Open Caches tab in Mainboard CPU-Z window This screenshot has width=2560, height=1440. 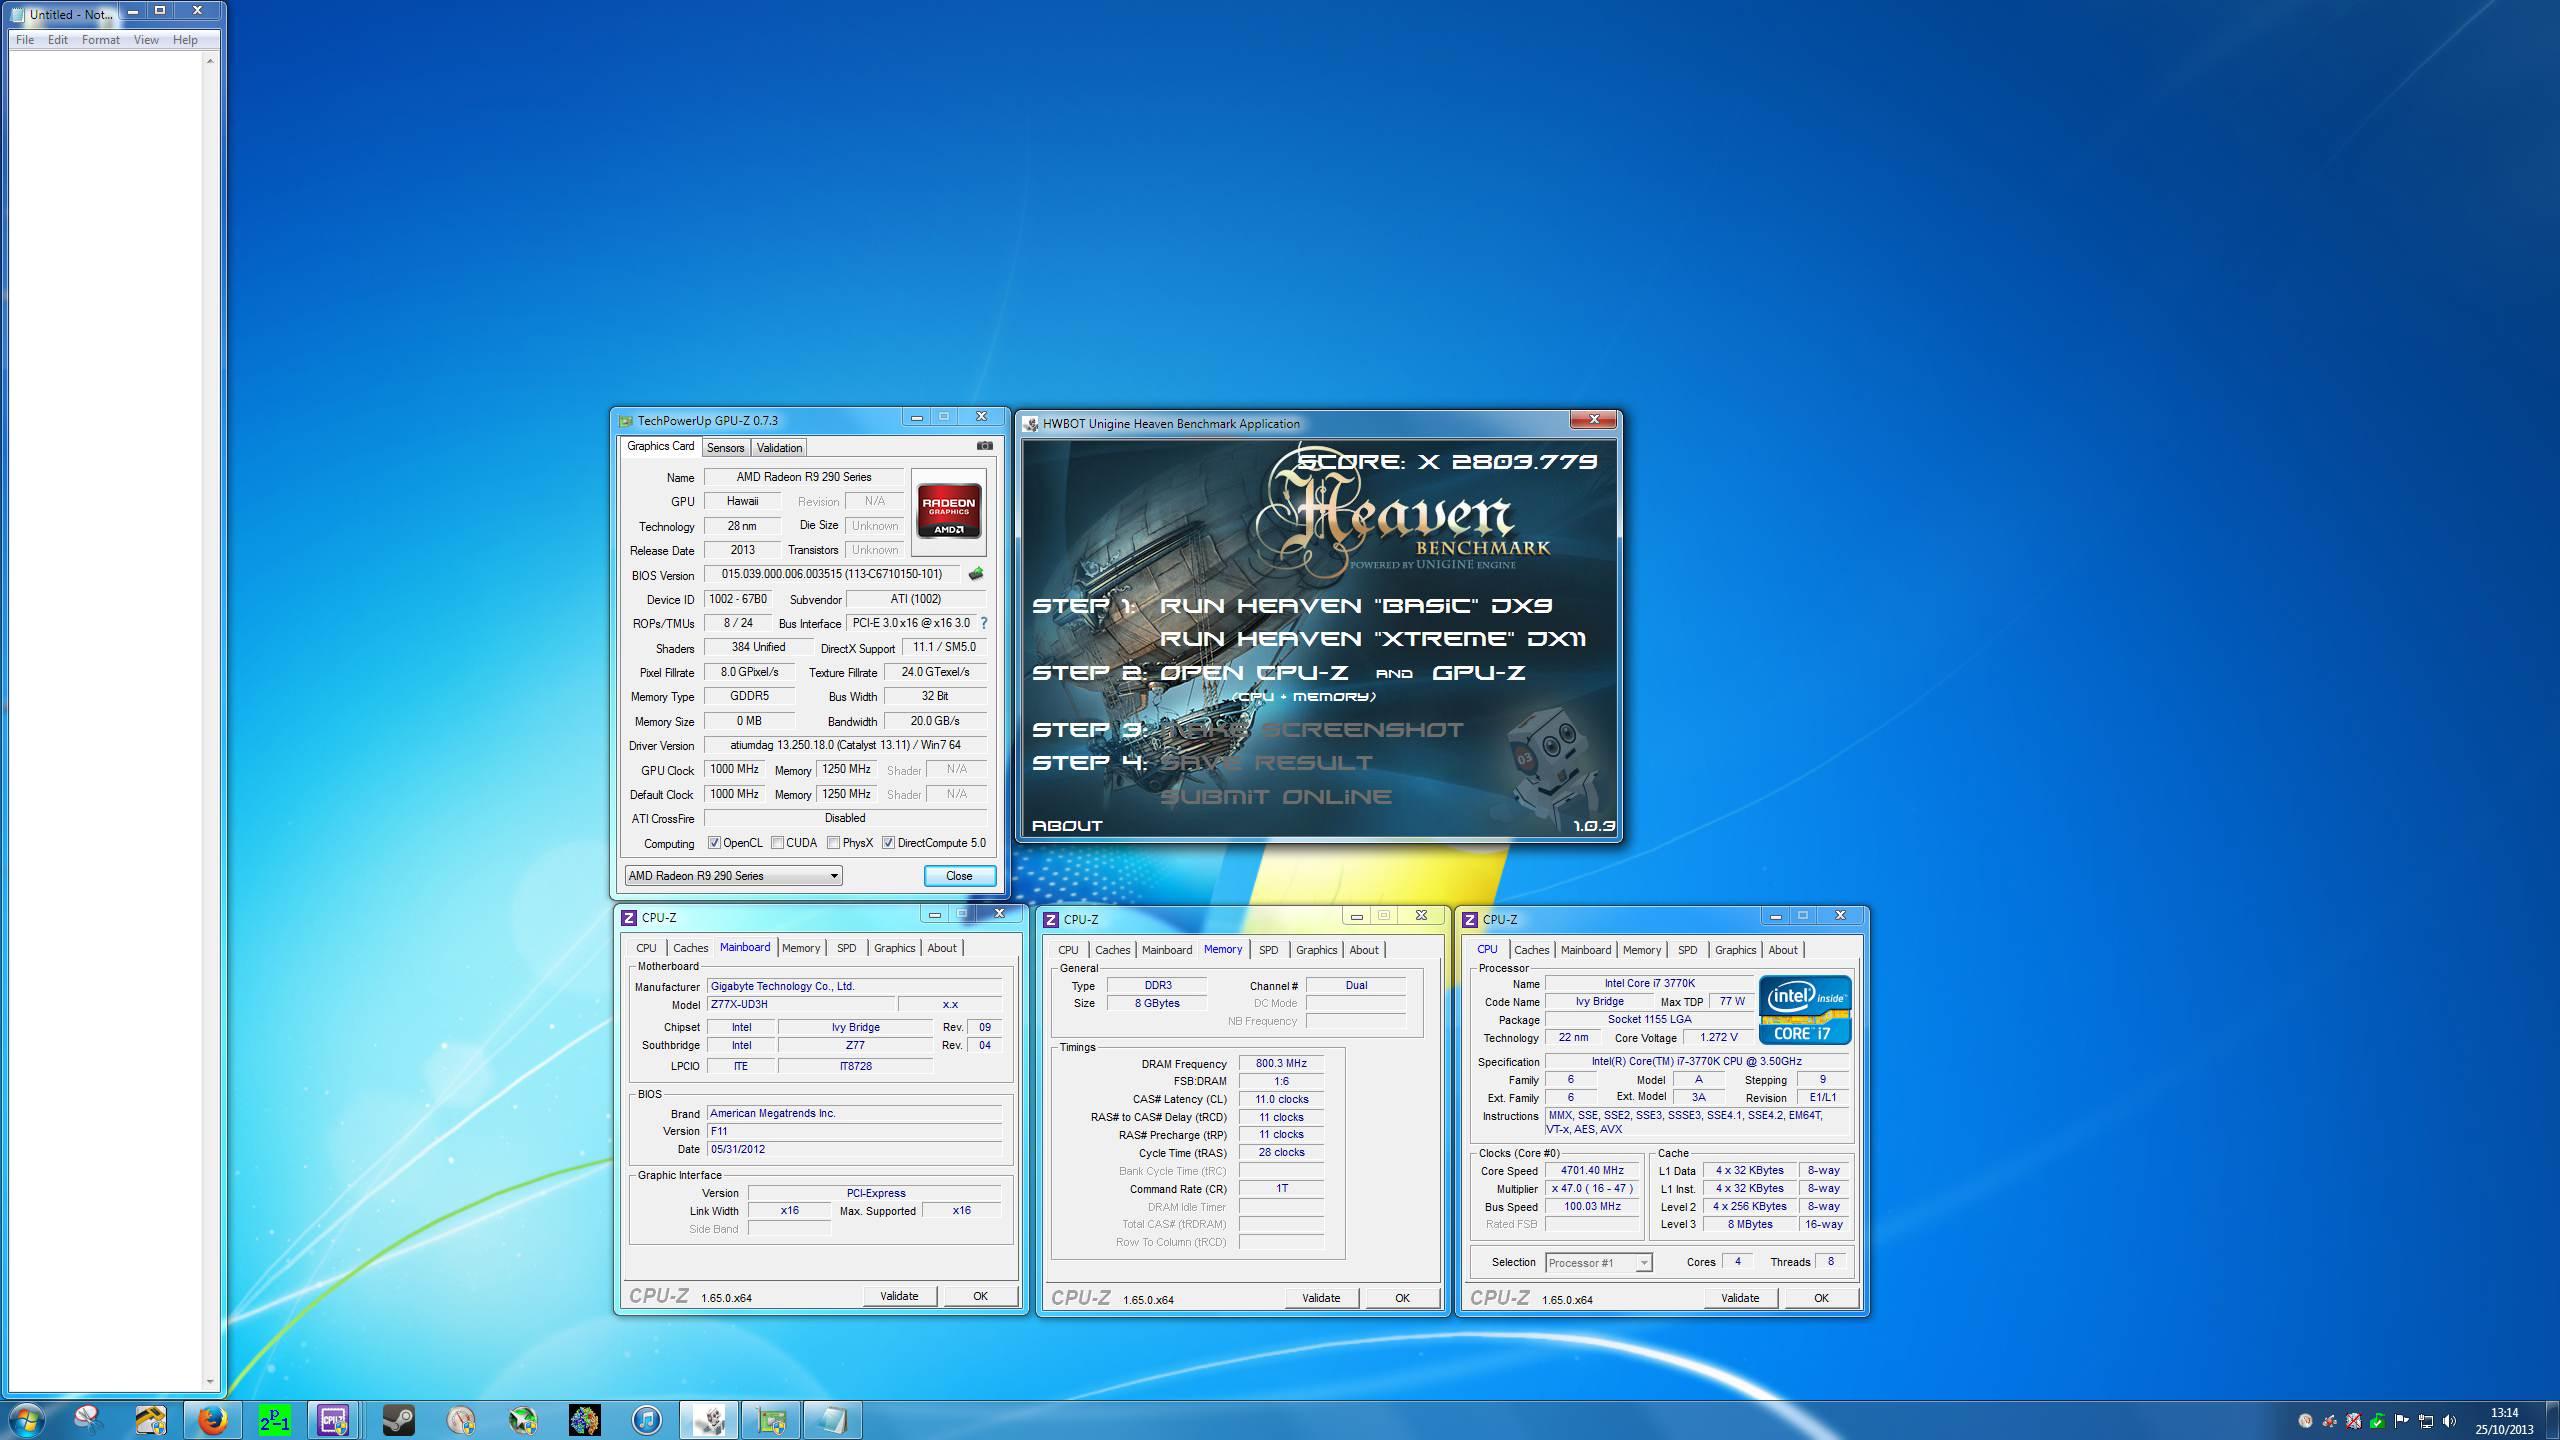[x=690, y=948]
